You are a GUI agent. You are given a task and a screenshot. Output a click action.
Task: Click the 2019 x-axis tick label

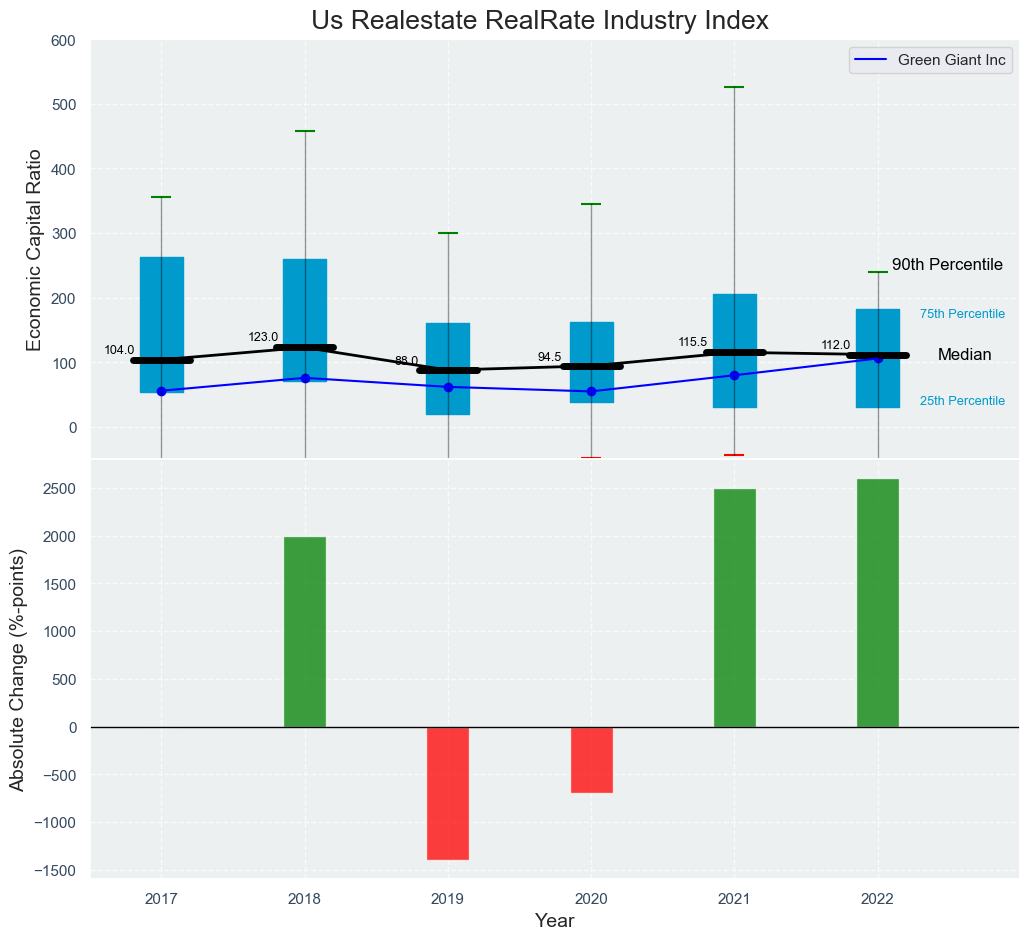pos(448,898)
